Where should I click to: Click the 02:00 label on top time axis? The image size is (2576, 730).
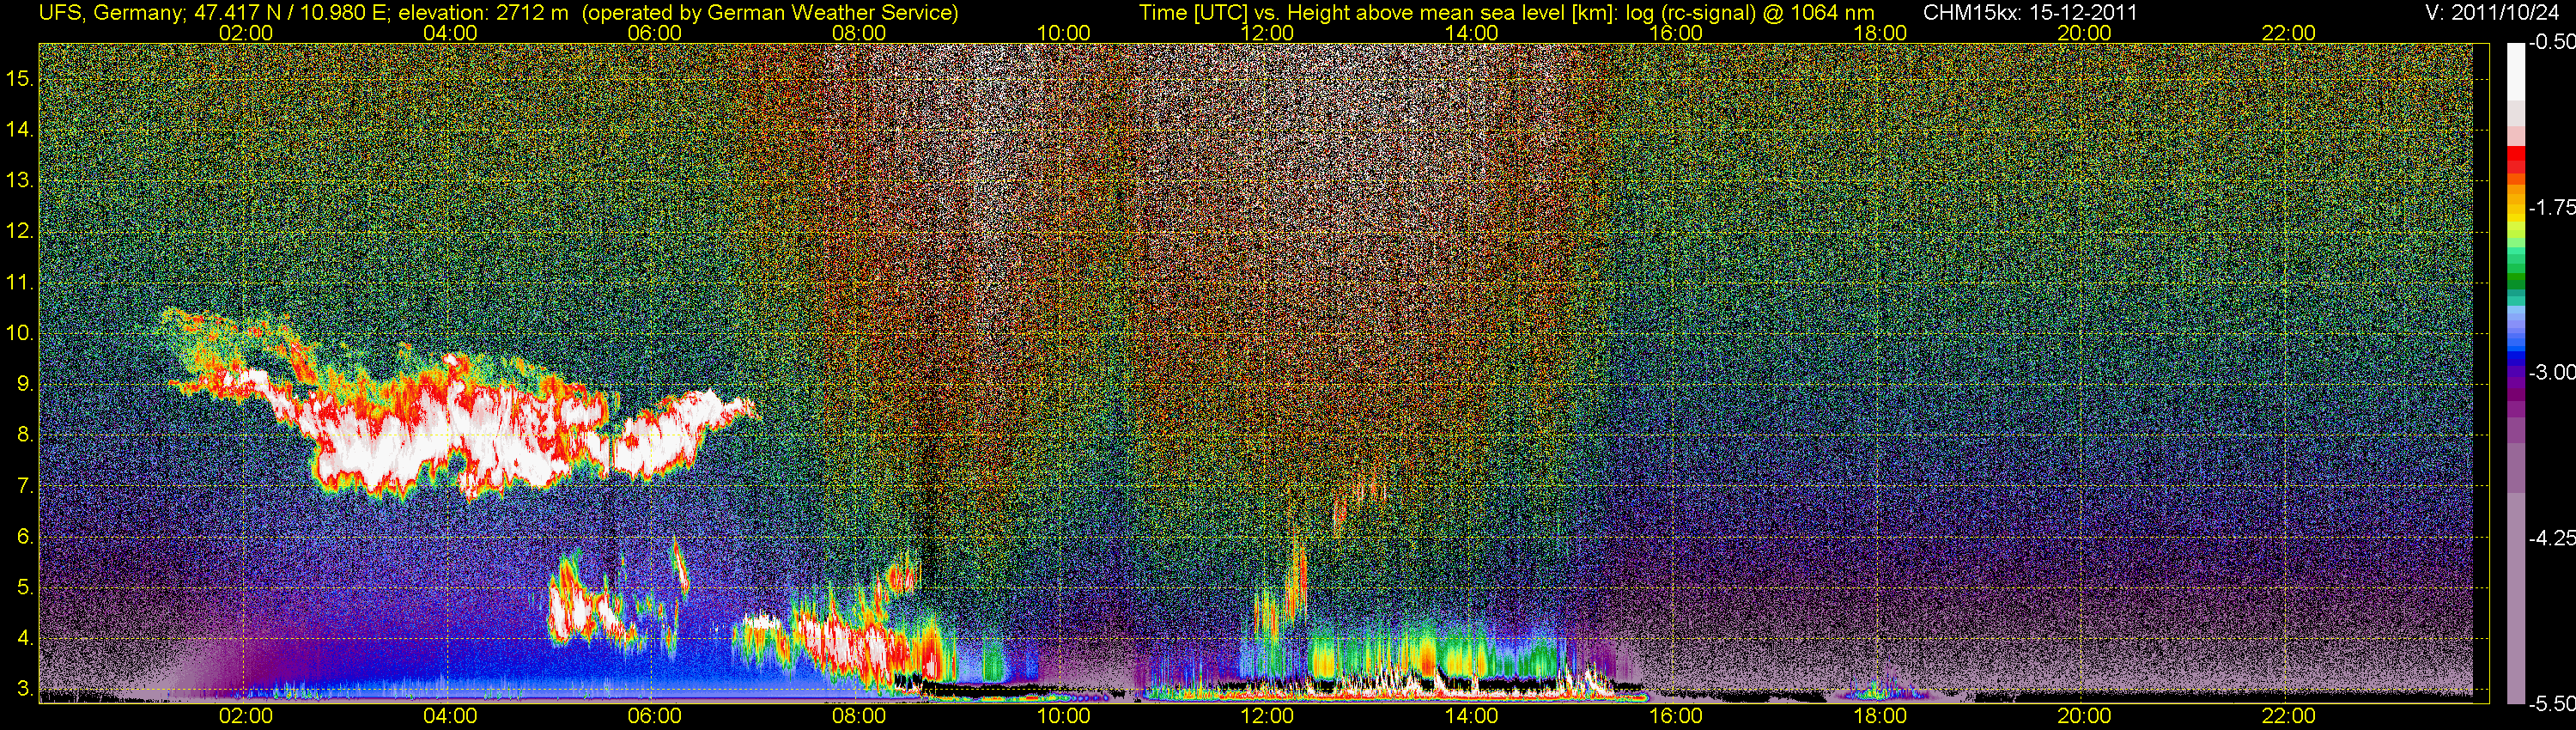click(246, 33)
